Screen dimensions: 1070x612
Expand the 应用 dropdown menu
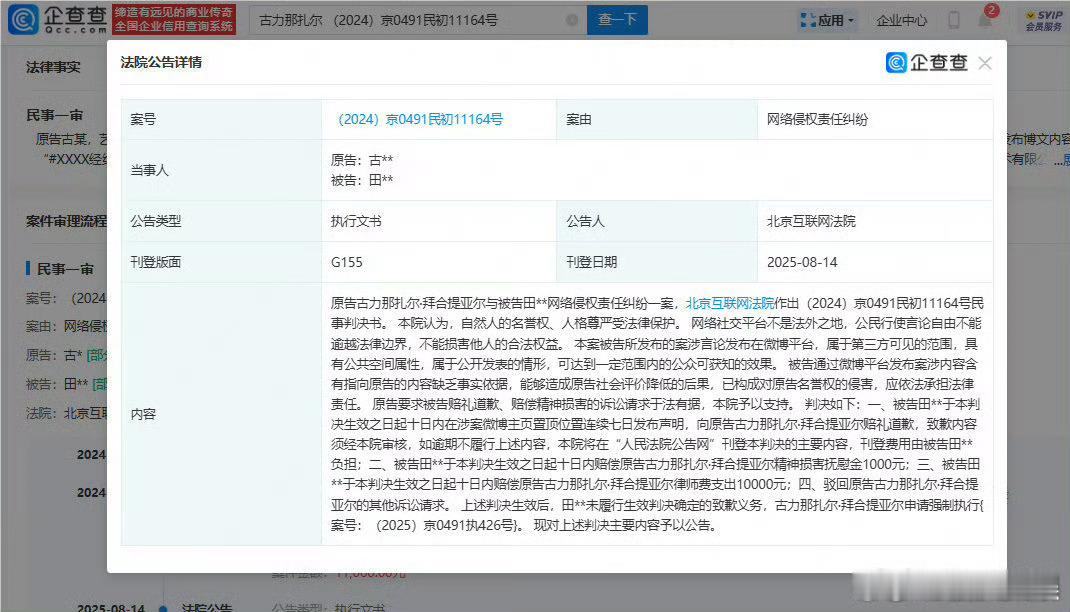point(827,20)
